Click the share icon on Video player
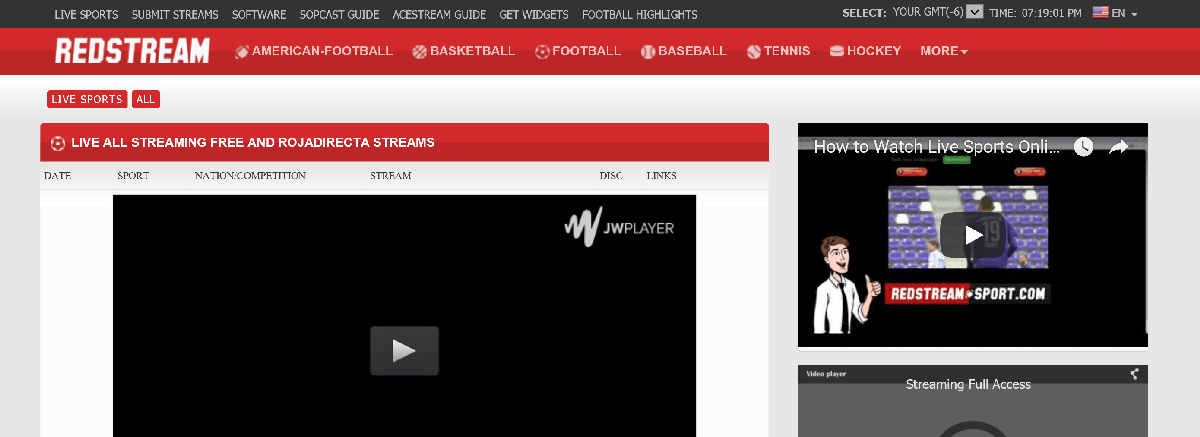The width and height of the screenshot is (1200, 437). (x=1134, y=374)
